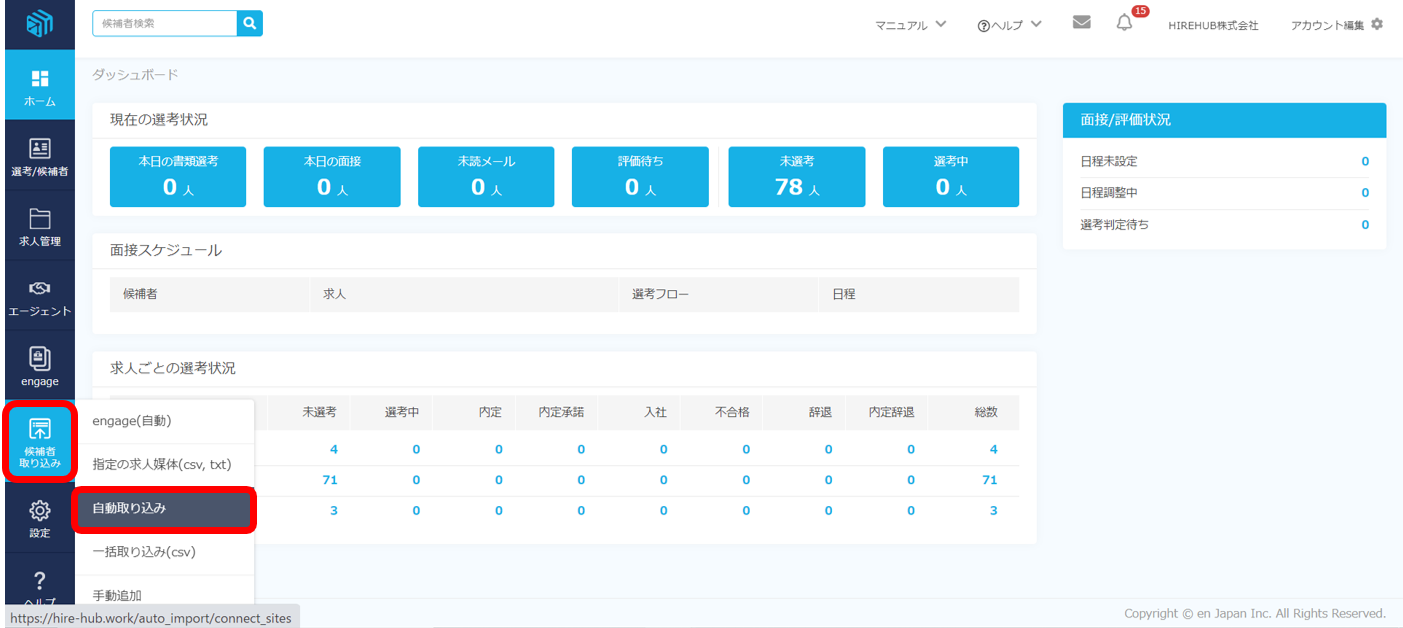Expand the ヘルプ dropdown in header

click(1010, 25)
